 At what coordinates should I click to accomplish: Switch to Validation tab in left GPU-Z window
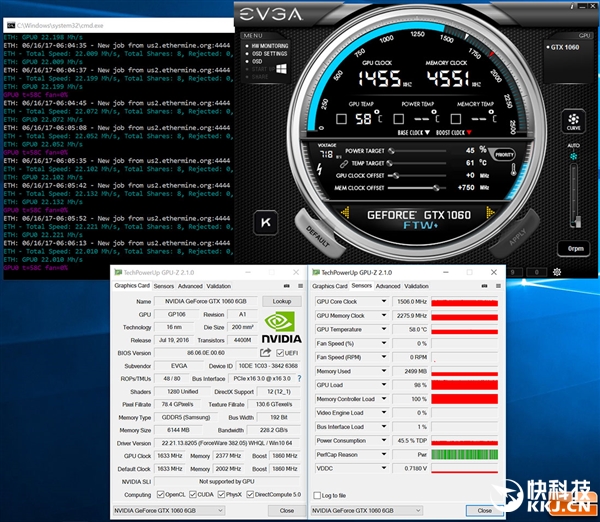pos(218,286)
